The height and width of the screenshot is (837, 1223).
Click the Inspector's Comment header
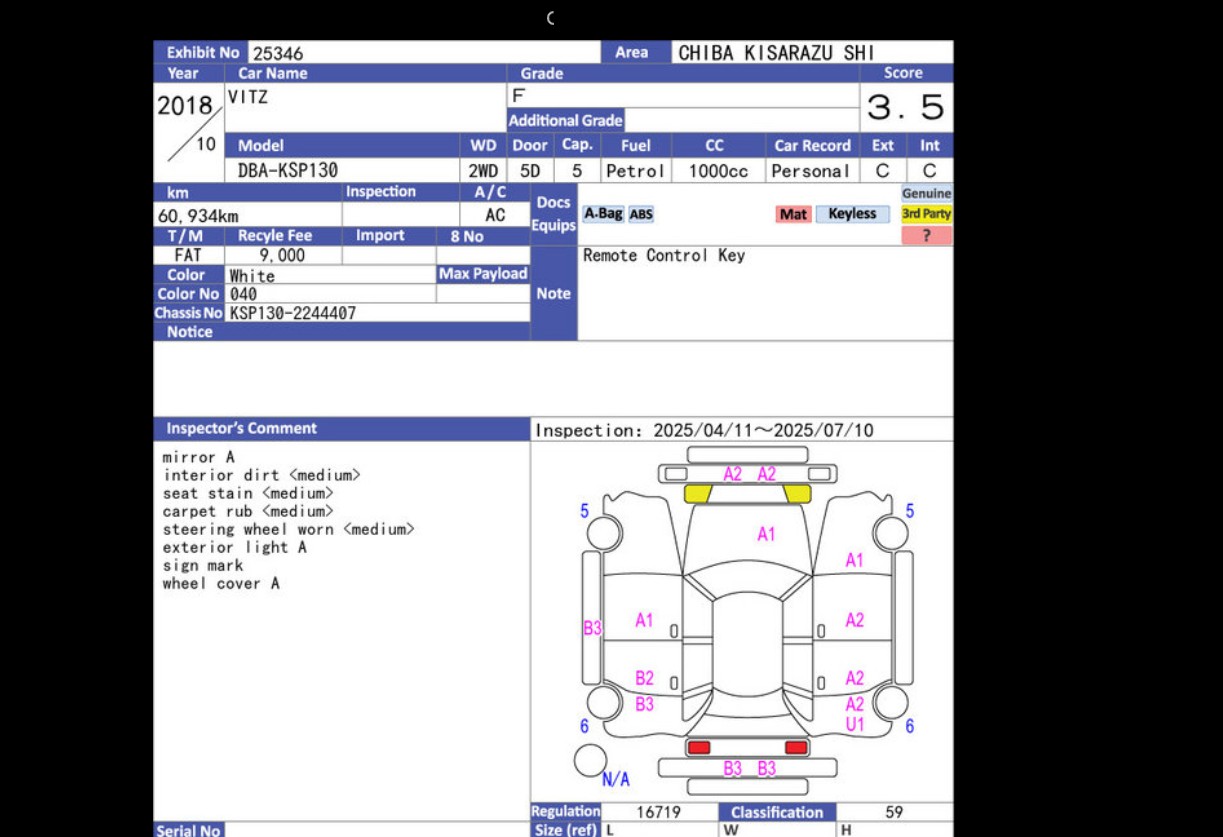(241, 428)
